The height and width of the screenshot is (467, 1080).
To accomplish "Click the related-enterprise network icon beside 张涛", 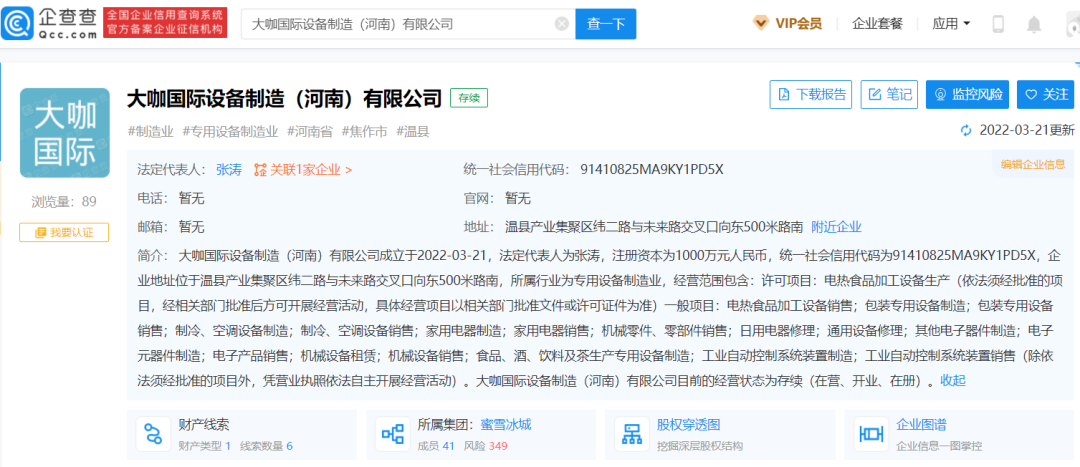I will [260, 169].
